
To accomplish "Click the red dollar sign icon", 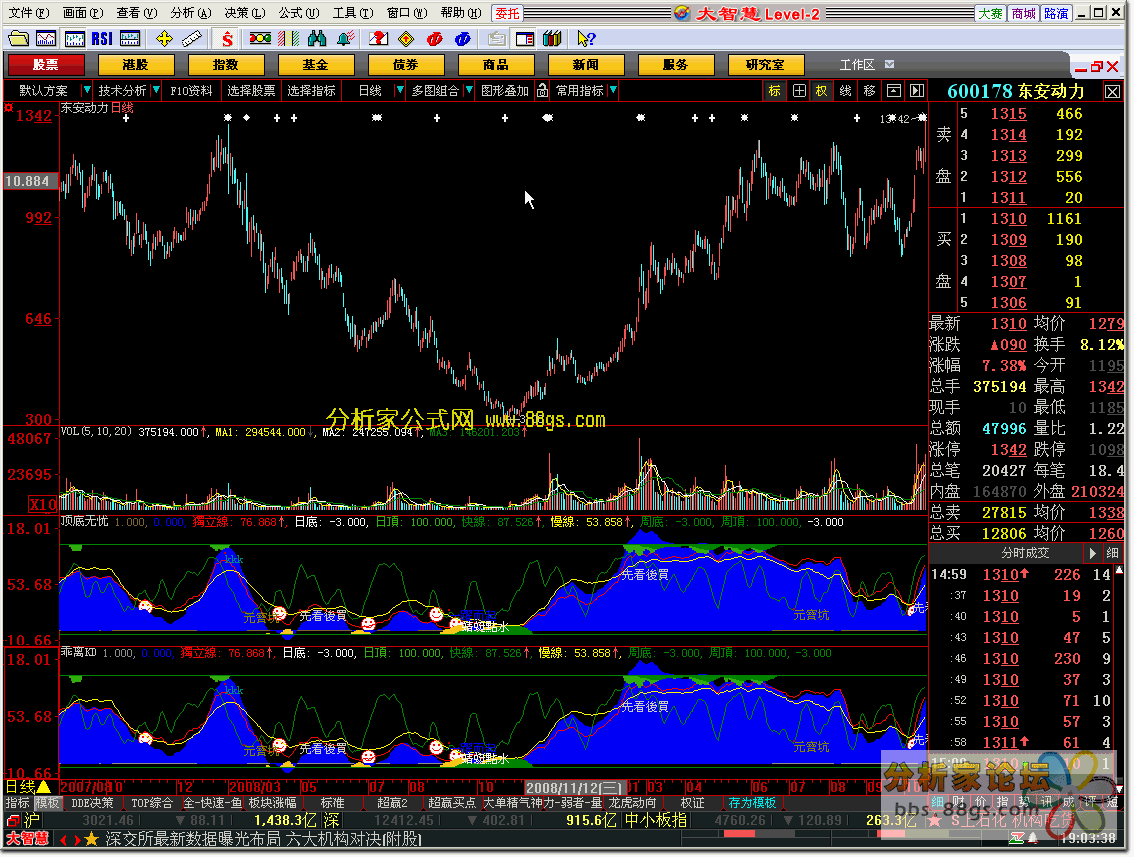I will (x=228, y=38).
